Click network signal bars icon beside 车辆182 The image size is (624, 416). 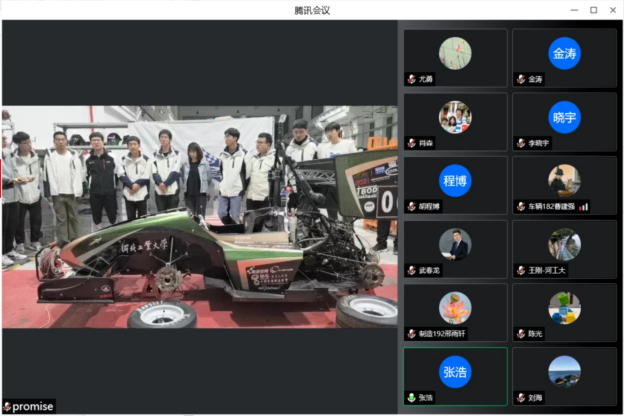click(583, 207)
